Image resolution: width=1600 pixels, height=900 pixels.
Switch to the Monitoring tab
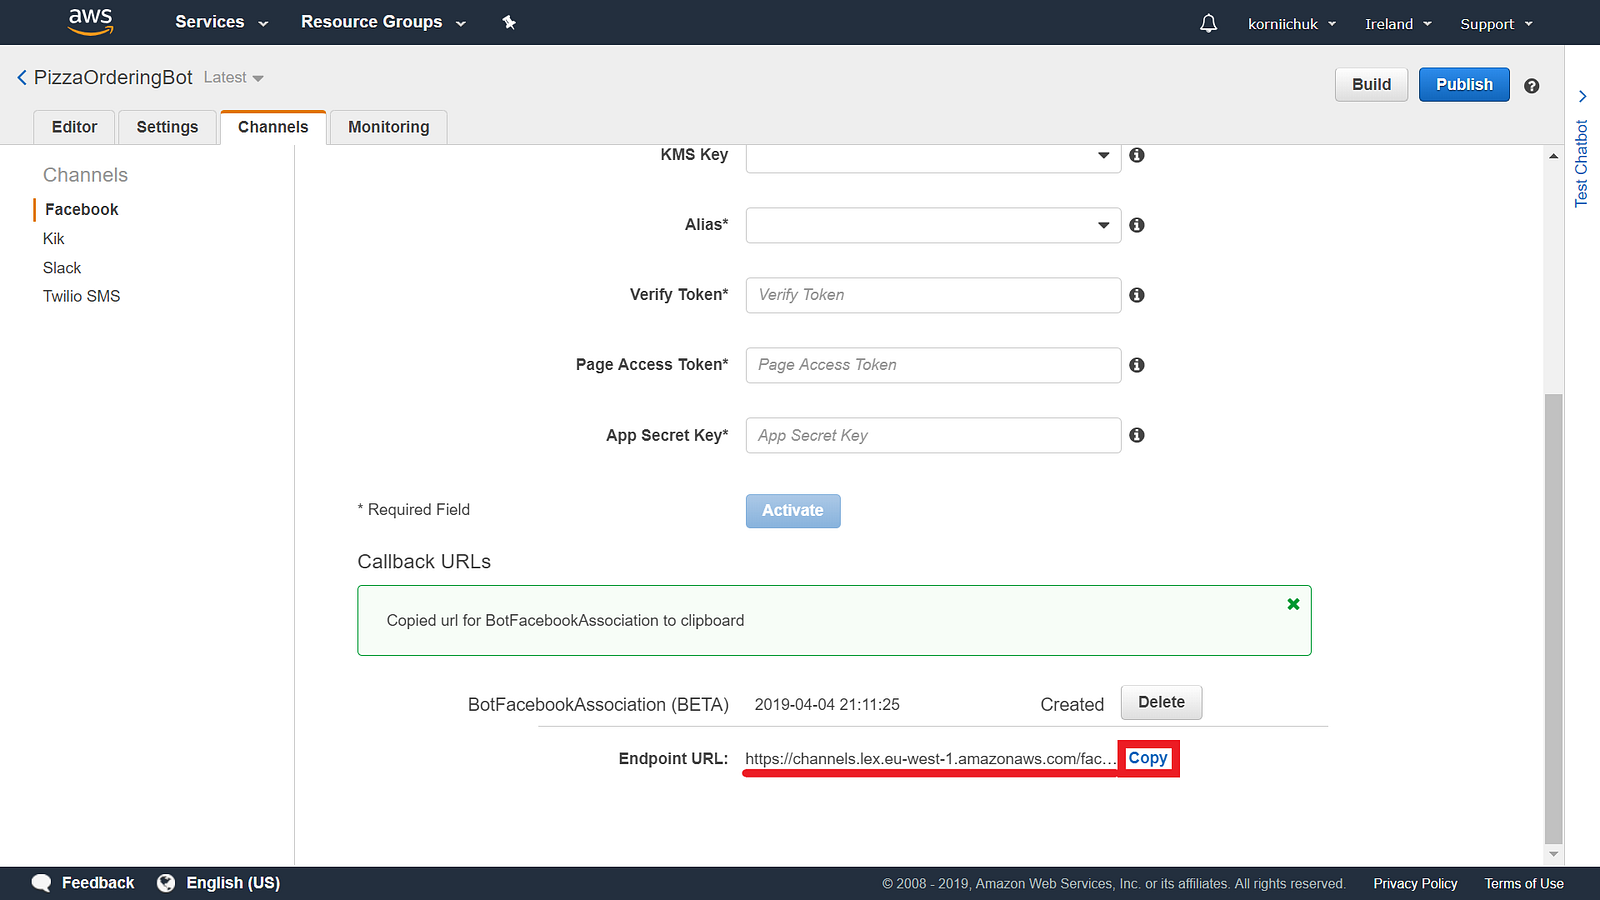click(389, 127)
